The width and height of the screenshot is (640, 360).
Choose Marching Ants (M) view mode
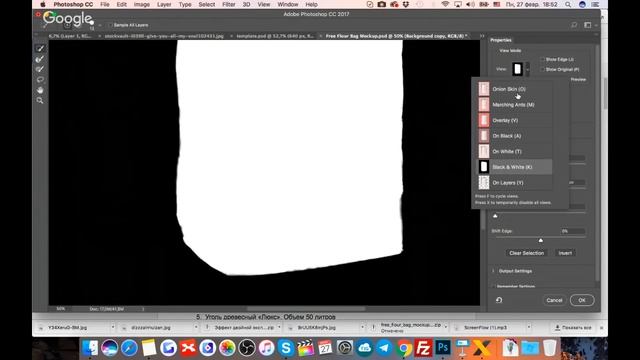point(515,104)
